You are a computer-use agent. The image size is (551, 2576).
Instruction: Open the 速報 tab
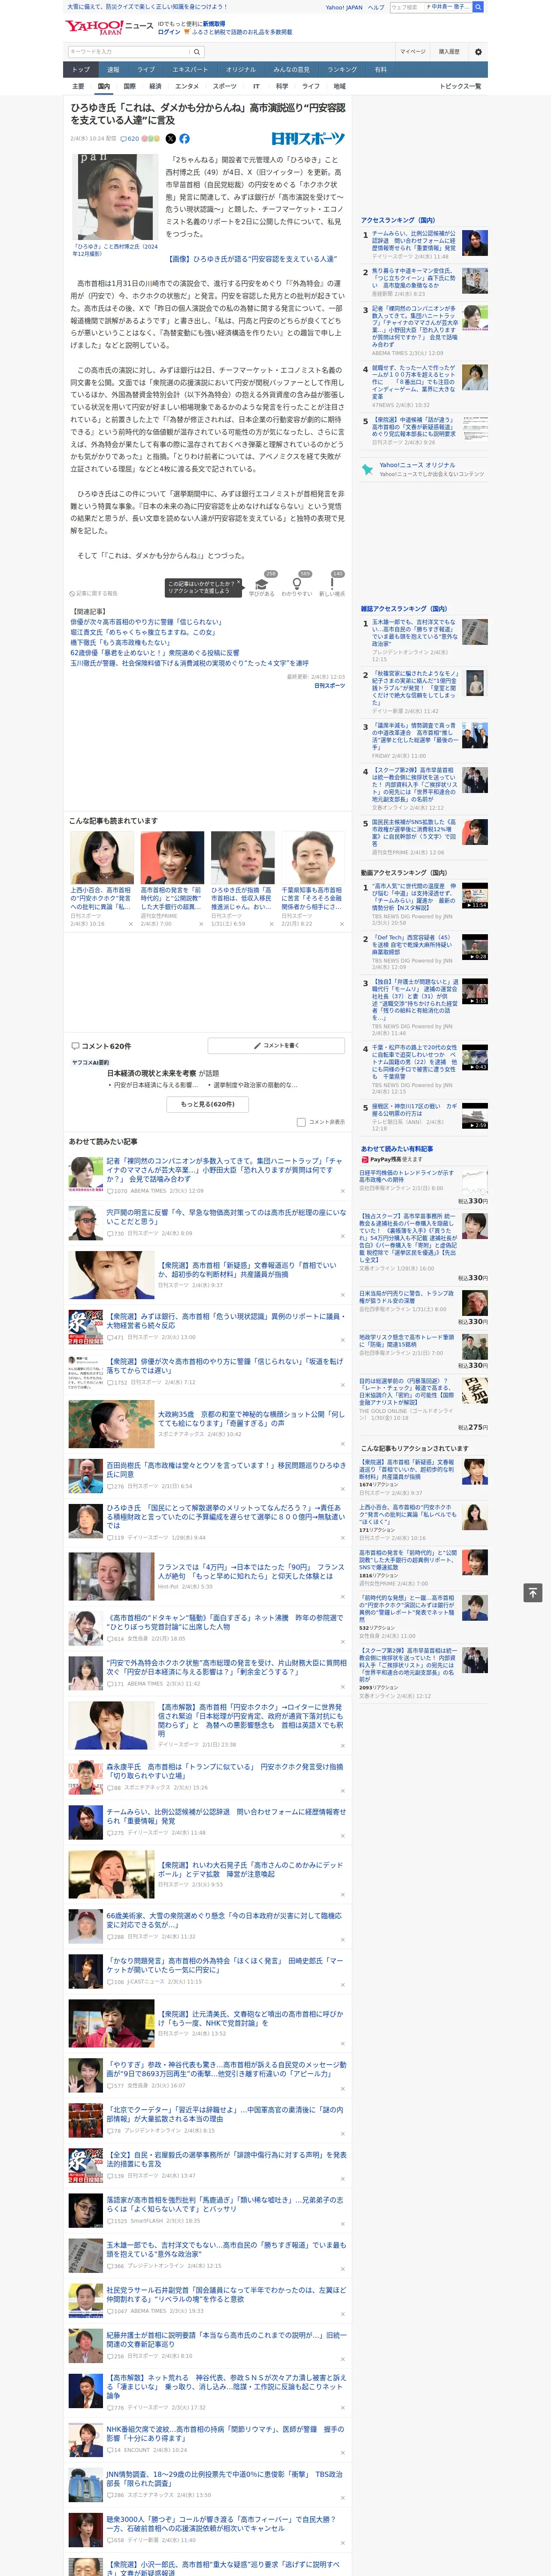113,70
